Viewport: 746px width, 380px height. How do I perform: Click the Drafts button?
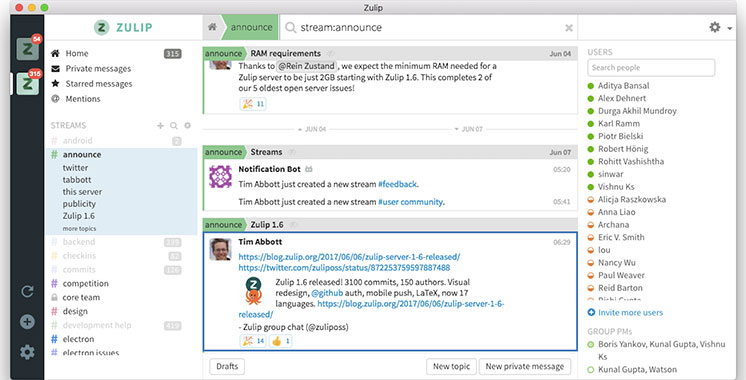tap(227, 366)
